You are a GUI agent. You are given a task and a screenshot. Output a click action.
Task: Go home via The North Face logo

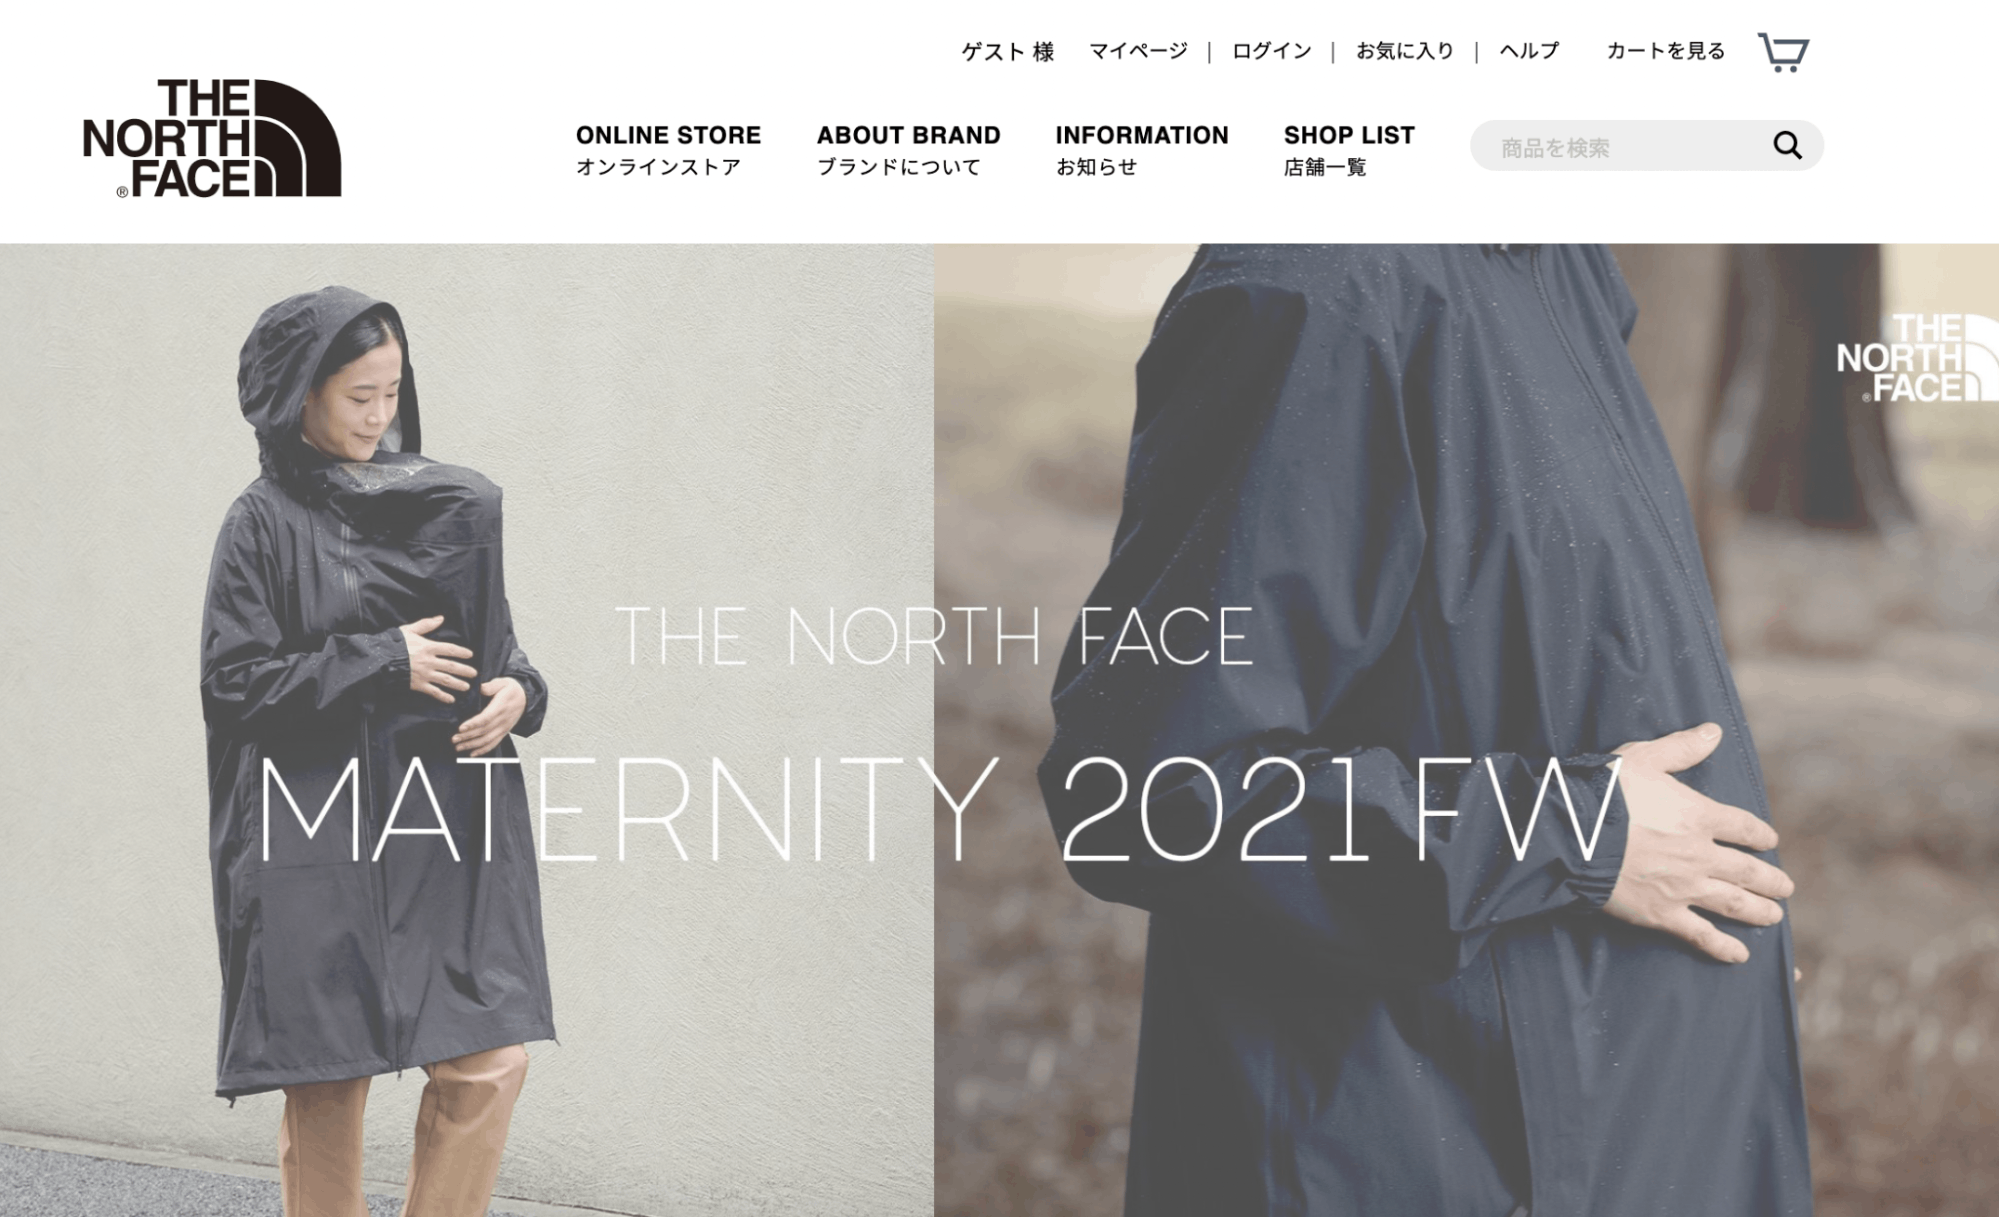(212, 138)
